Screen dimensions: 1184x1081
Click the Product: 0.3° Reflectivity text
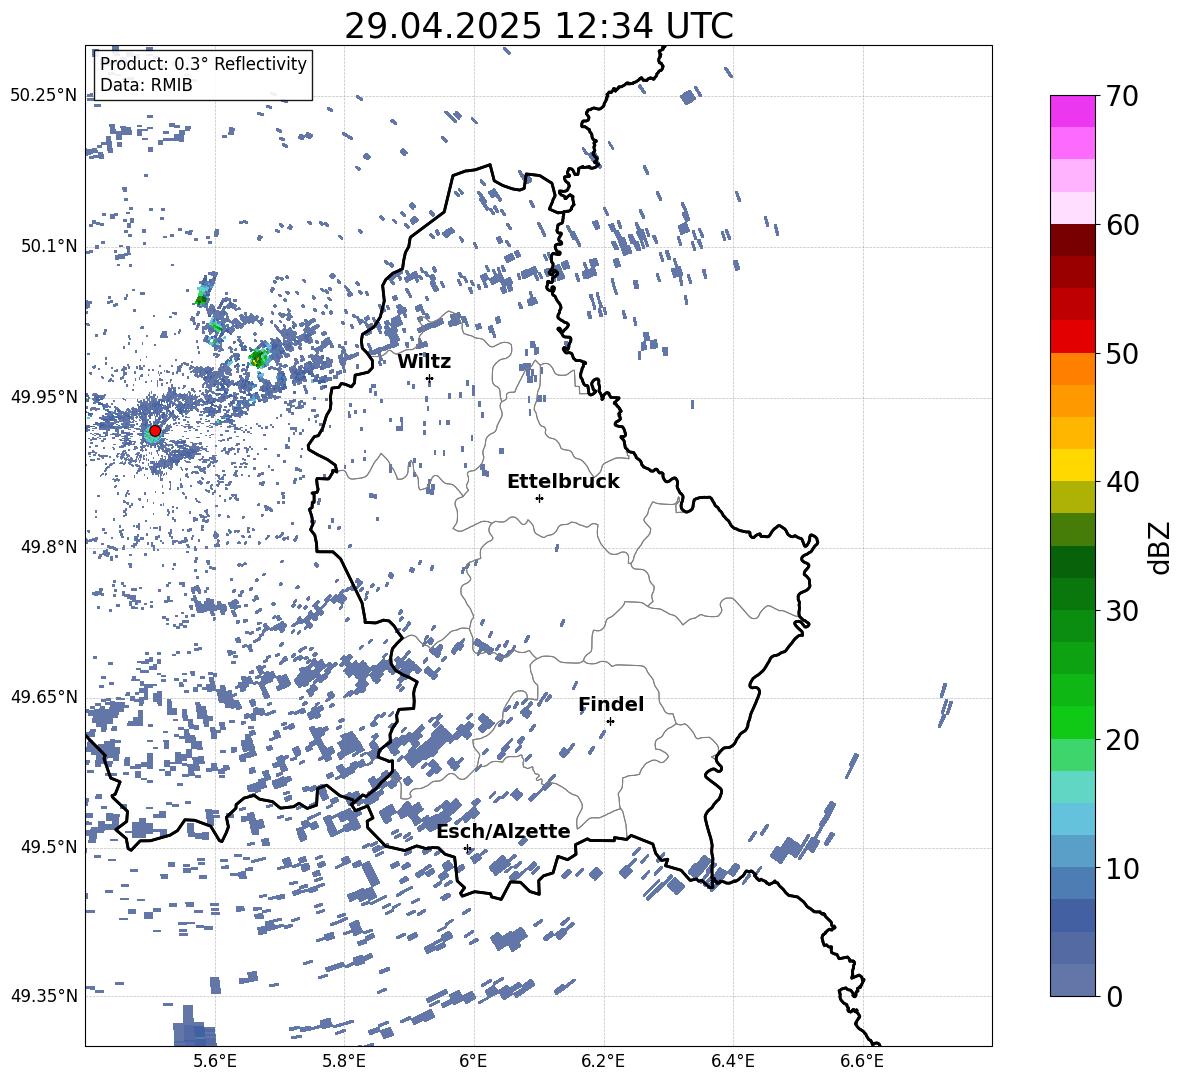click(x=203, y=64)
